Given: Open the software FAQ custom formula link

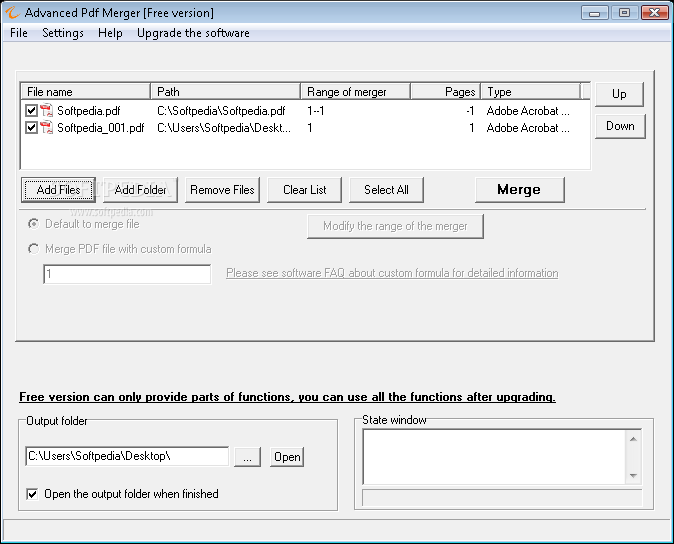Looking at the screenshot, I should (392, 273).
